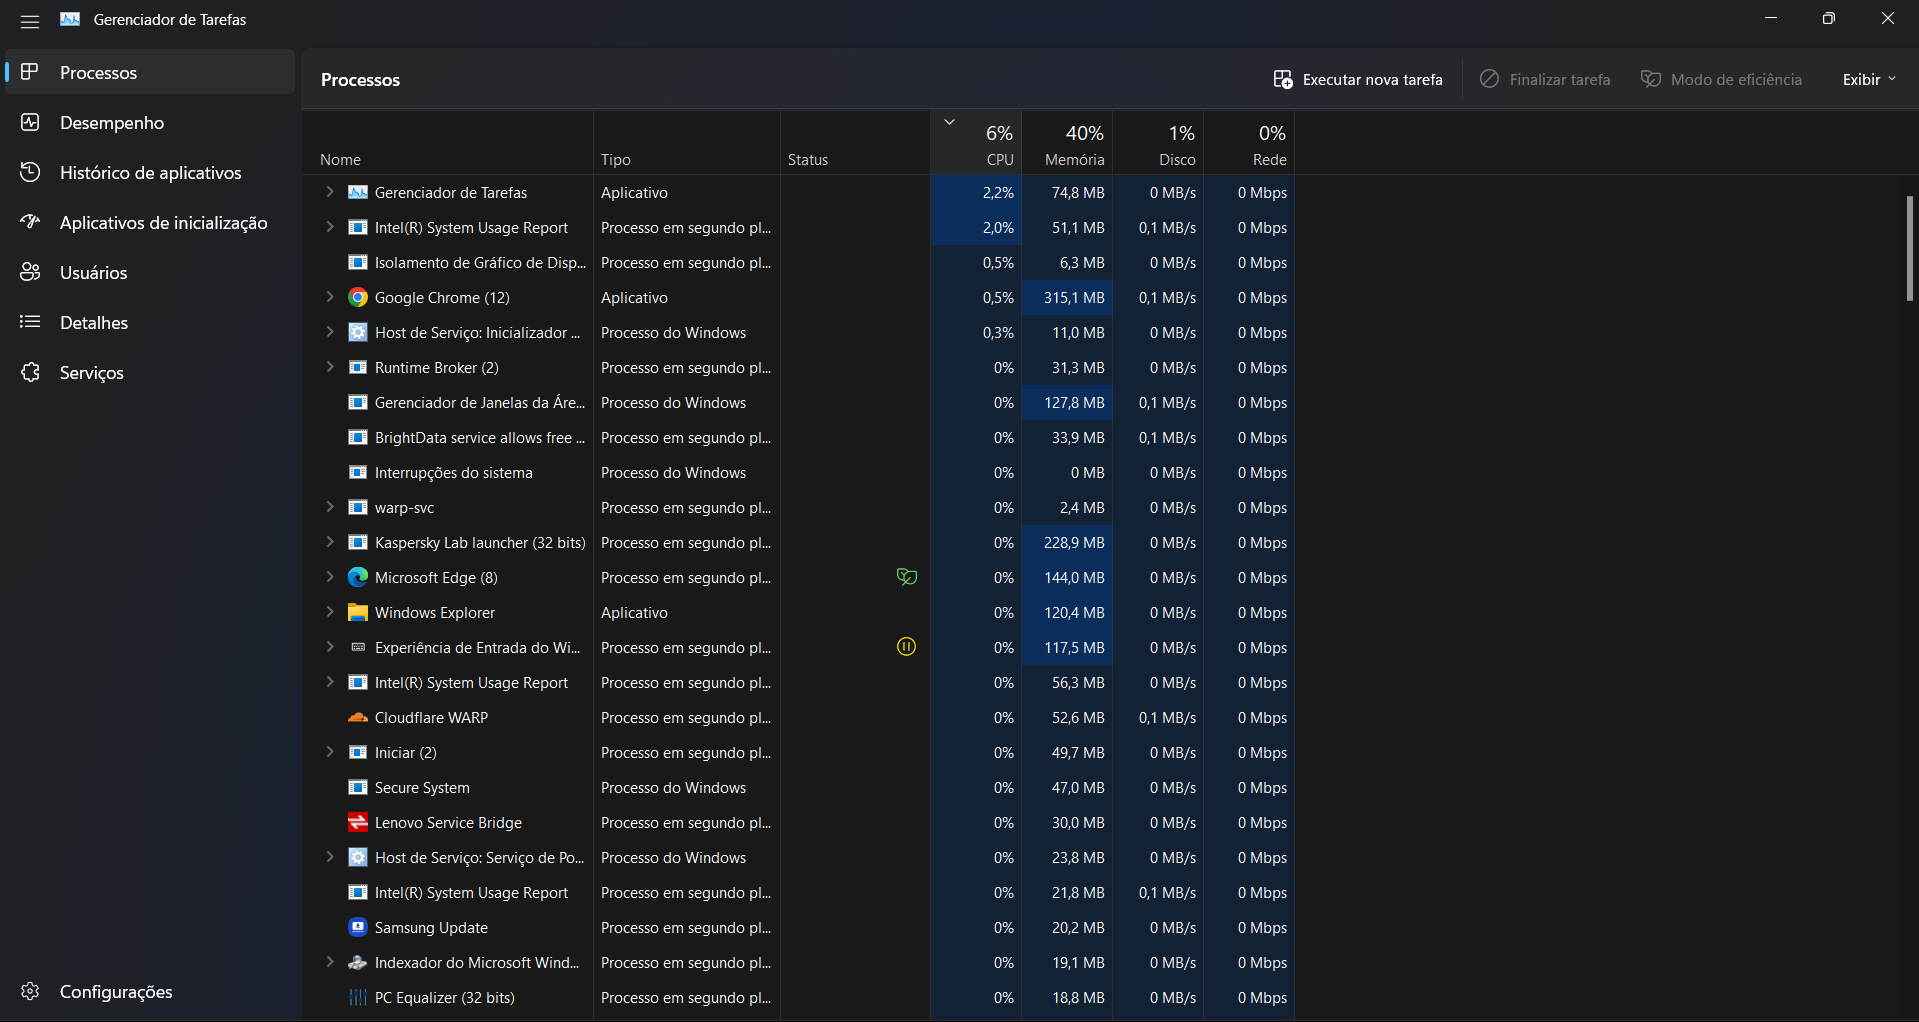Click Finalizar tarefa
The image size is (1919, 1022).
[x=1545, y=79]
